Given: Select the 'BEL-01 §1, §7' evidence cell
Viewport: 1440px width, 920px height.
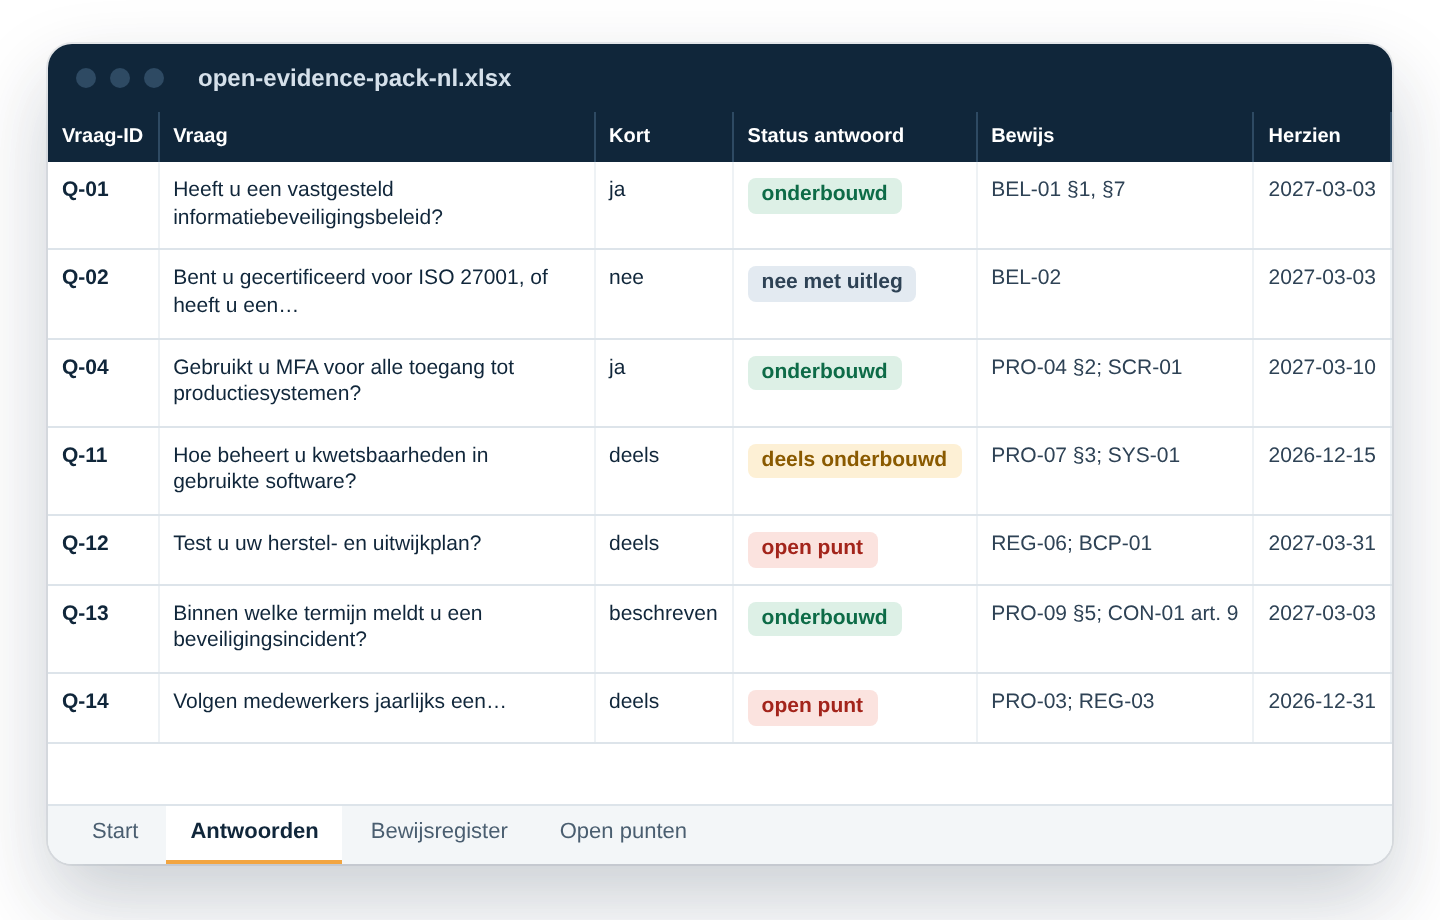Looking at the screenshot, I should (1115, 205).
